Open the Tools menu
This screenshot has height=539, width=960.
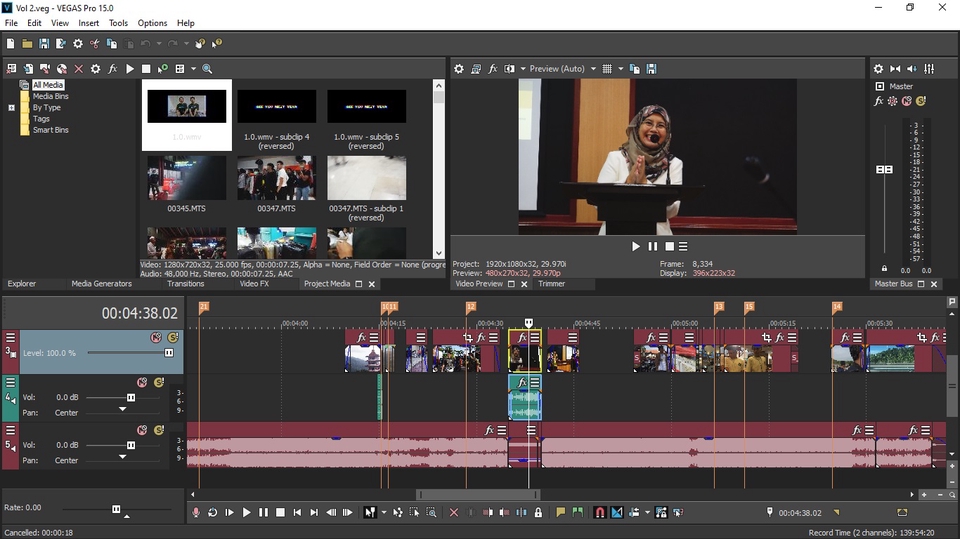tap(118, 23)
